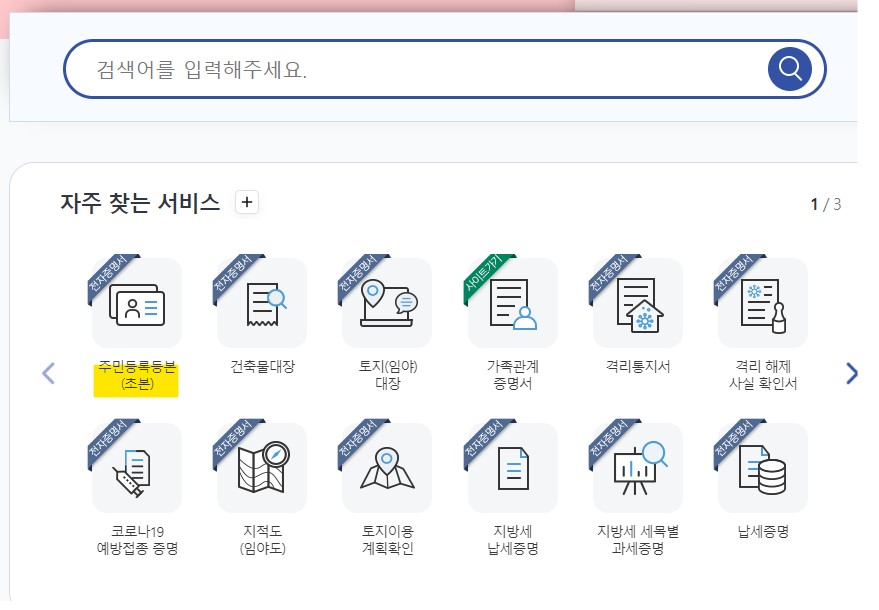Click the 납세증명 text label
The width and height of the screenshot is (879, 610).
[x=763, y=532]
